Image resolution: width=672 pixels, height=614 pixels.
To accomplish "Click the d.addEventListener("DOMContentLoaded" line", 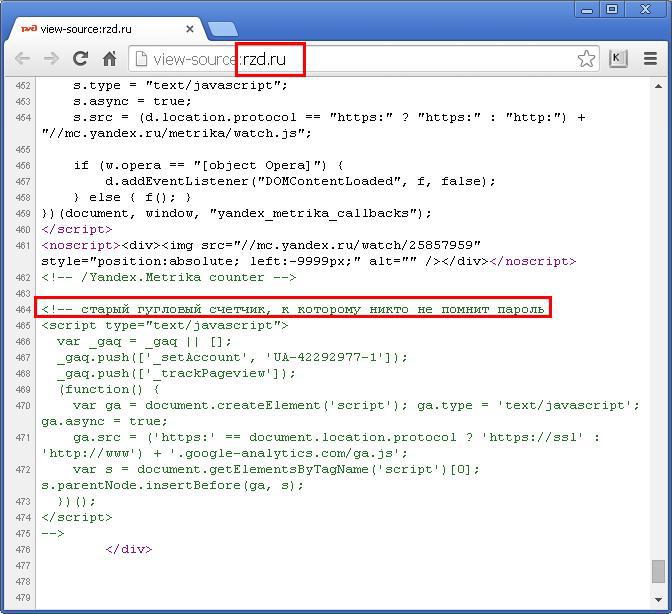I will [300, 181].
